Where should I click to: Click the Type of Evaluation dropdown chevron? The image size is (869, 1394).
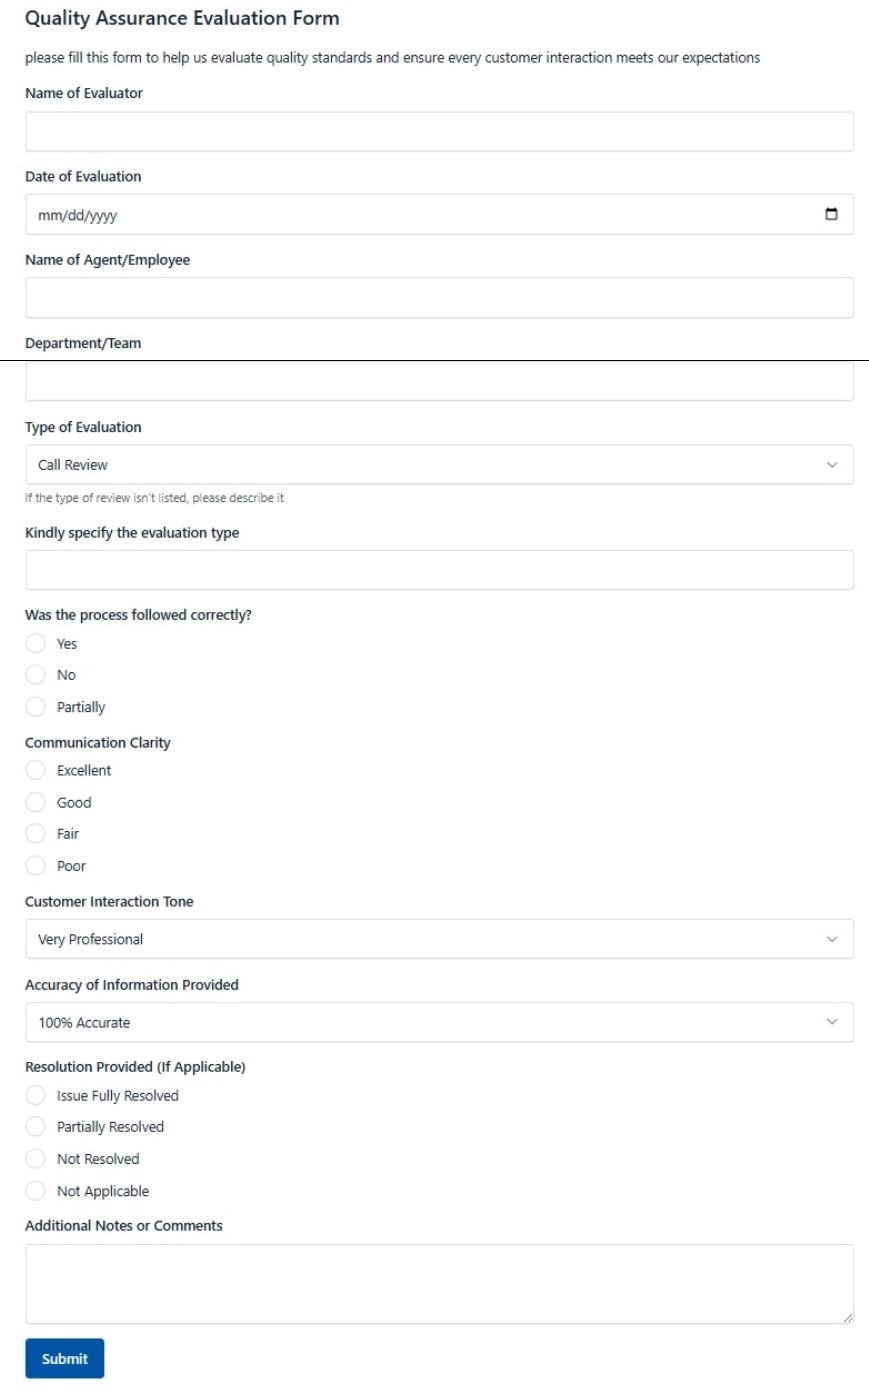pyautogui.click(x=831, y=463)
